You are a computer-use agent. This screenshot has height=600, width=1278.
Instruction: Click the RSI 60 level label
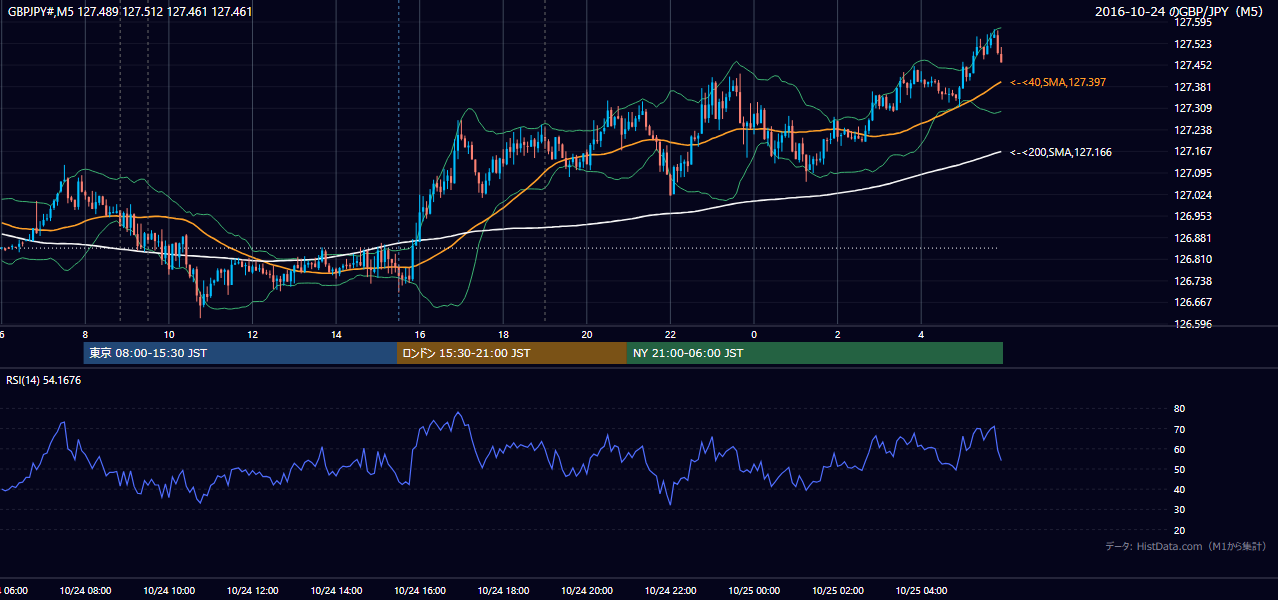(x=1179, y=449)
